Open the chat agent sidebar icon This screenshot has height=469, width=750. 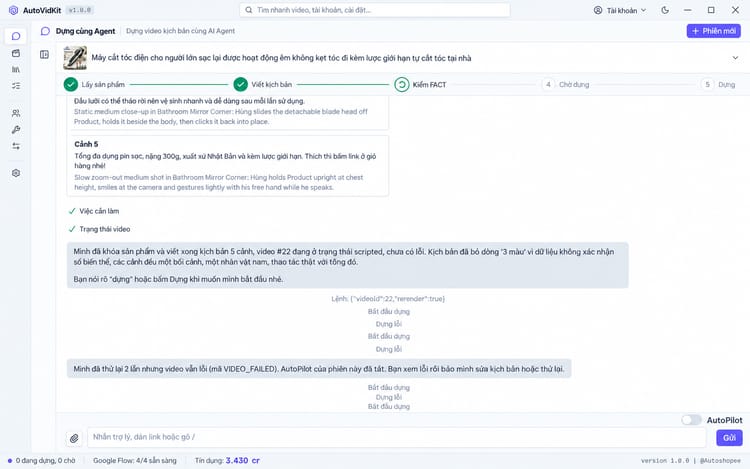(16, 36)
